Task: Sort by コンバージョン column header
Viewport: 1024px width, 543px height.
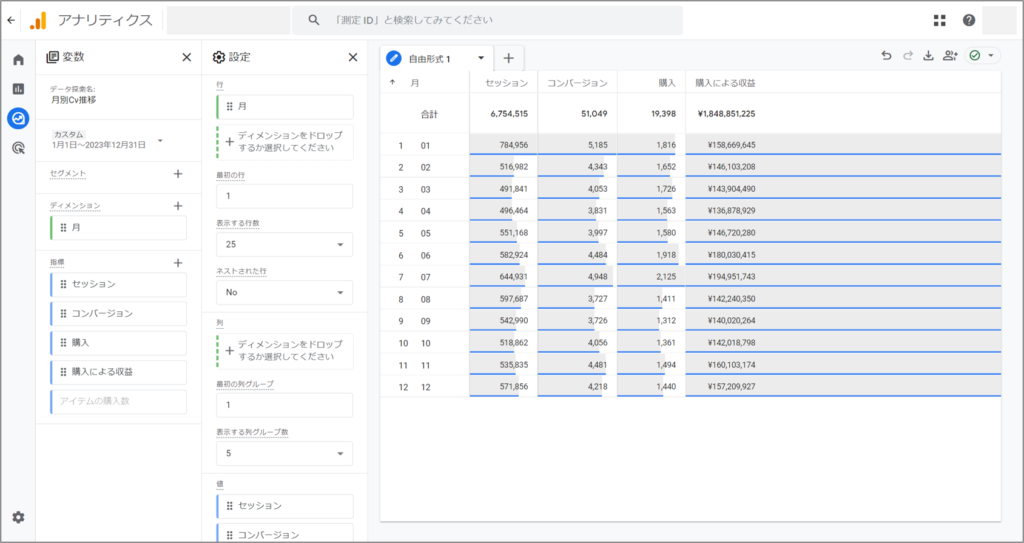Action: tap(577, 83)
